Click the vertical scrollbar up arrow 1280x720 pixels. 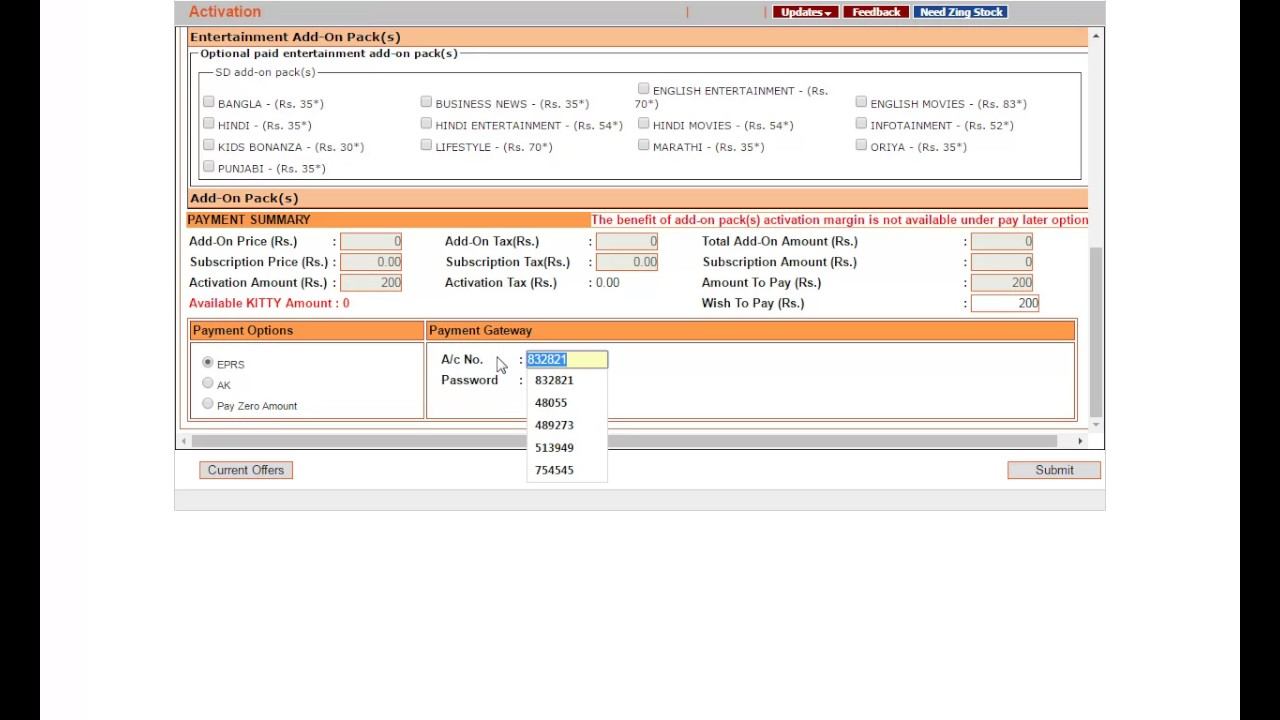point(1096,36)
